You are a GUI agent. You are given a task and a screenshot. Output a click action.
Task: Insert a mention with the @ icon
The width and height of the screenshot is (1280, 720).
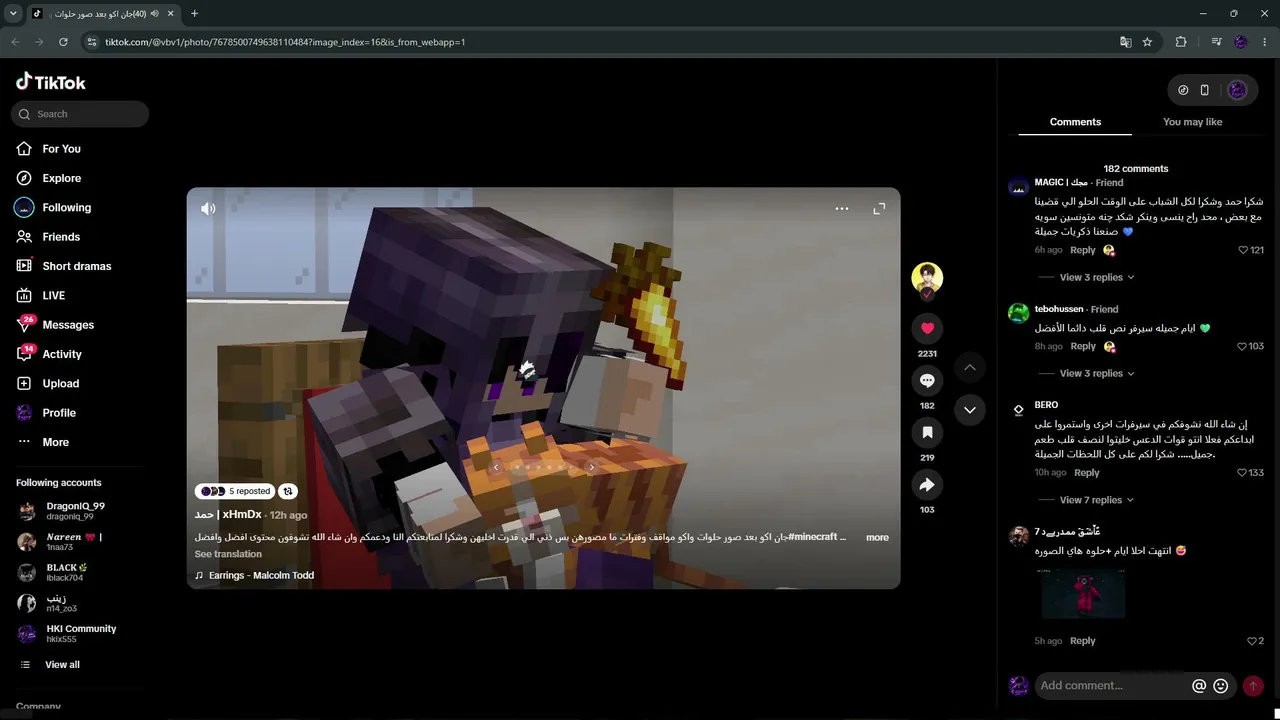click(x=1199, y=686)
